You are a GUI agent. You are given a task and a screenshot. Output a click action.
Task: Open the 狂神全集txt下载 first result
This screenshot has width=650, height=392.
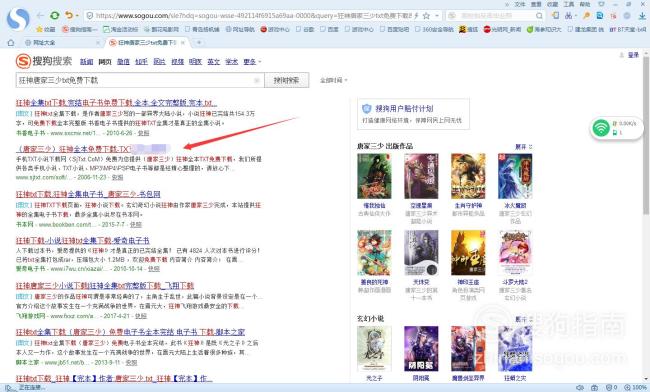coord(116,103)
